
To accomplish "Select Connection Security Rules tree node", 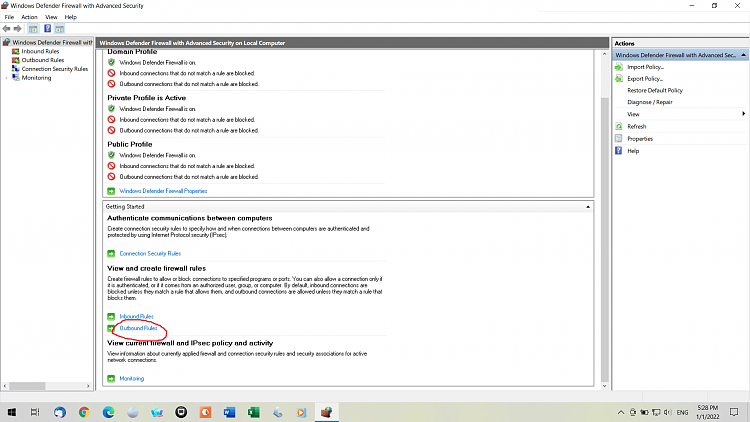I will pyautogui.click(x=55, y=69).
